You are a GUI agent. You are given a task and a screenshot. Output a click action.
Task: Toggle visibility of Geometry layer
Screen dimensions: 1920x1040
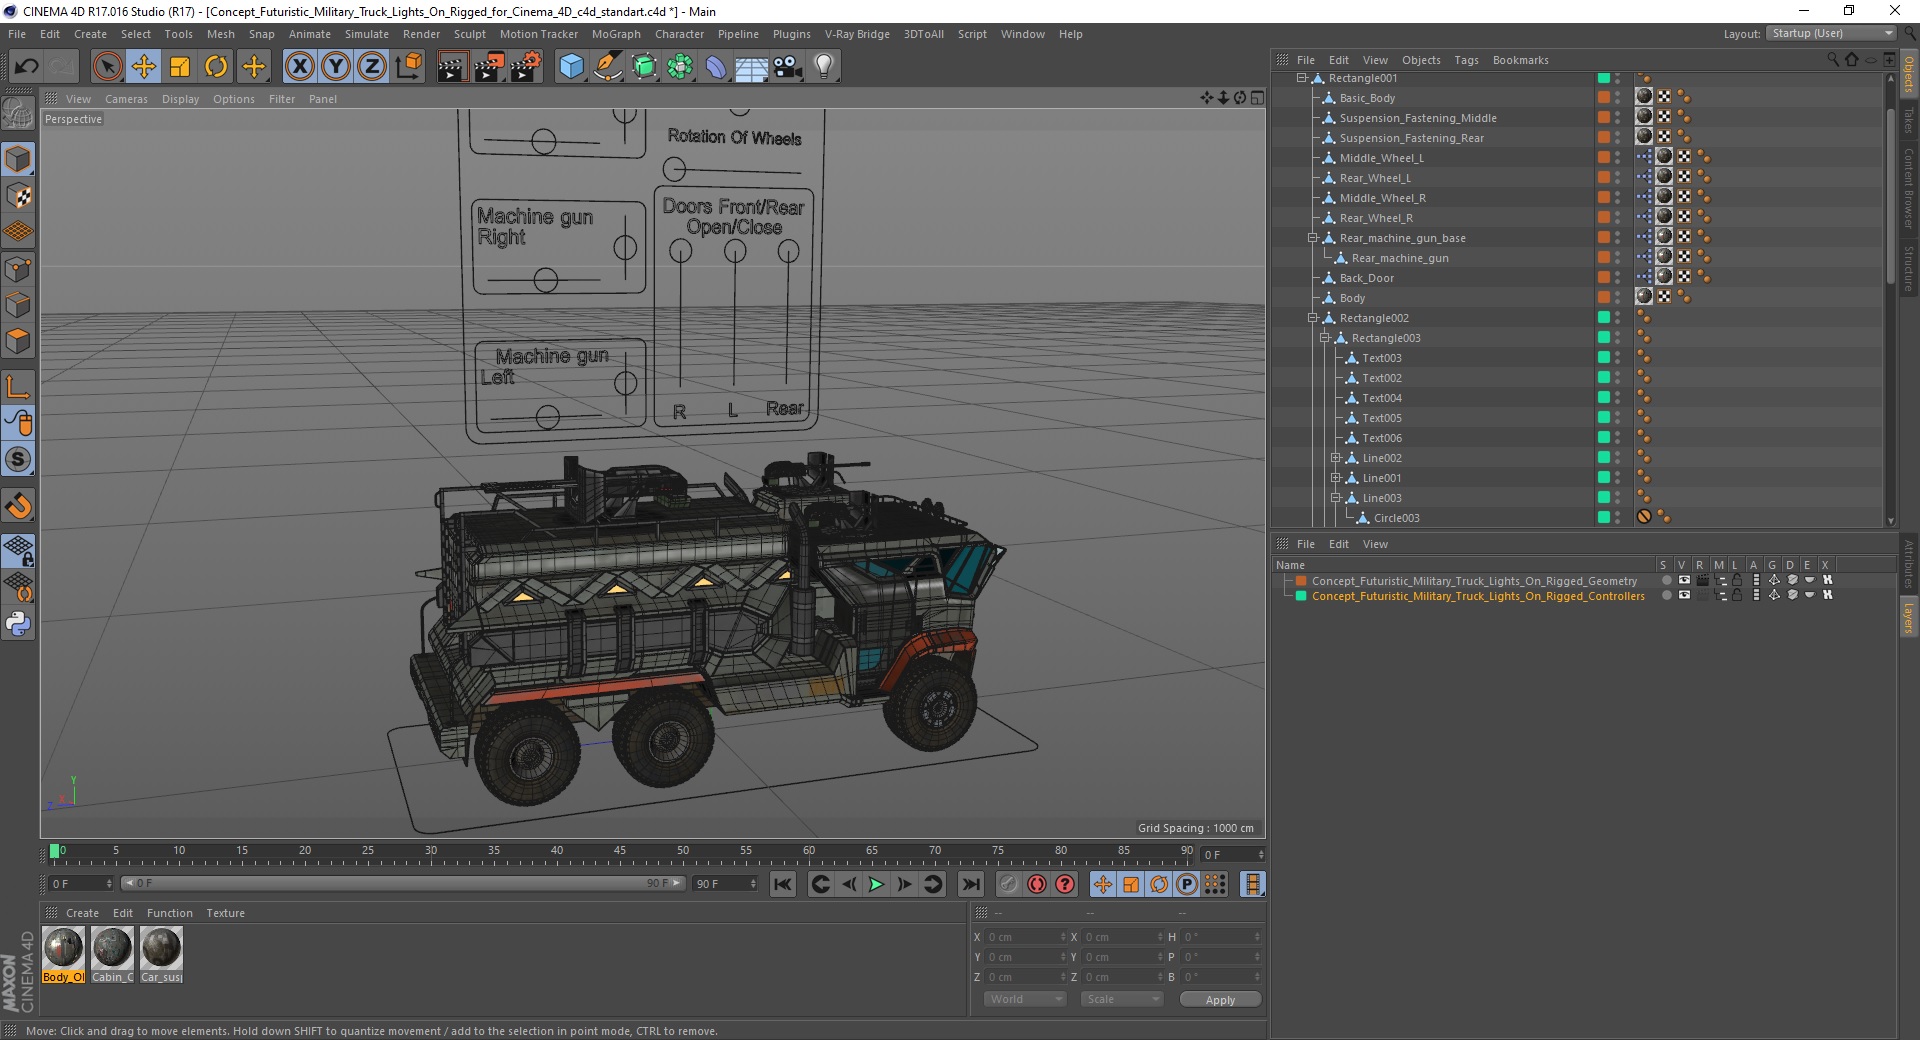1684,580
